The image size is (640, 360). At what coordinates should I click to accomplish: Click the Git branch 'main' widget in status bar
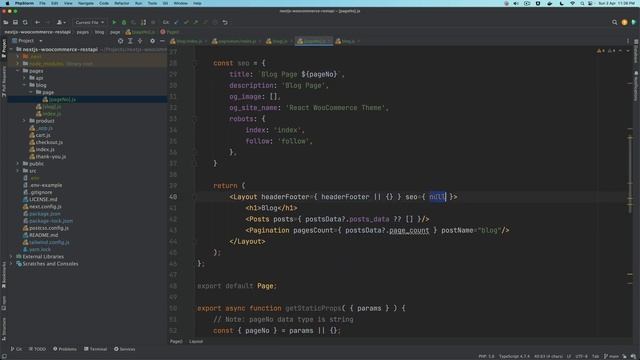pyautogui.click(x=612, y=356)
